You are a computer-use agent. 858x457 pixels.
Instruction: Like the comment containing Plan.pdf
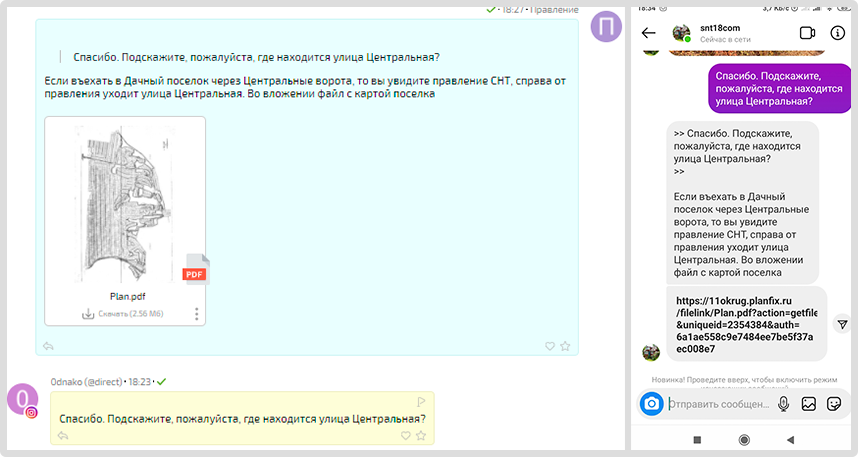pos(549,346)
